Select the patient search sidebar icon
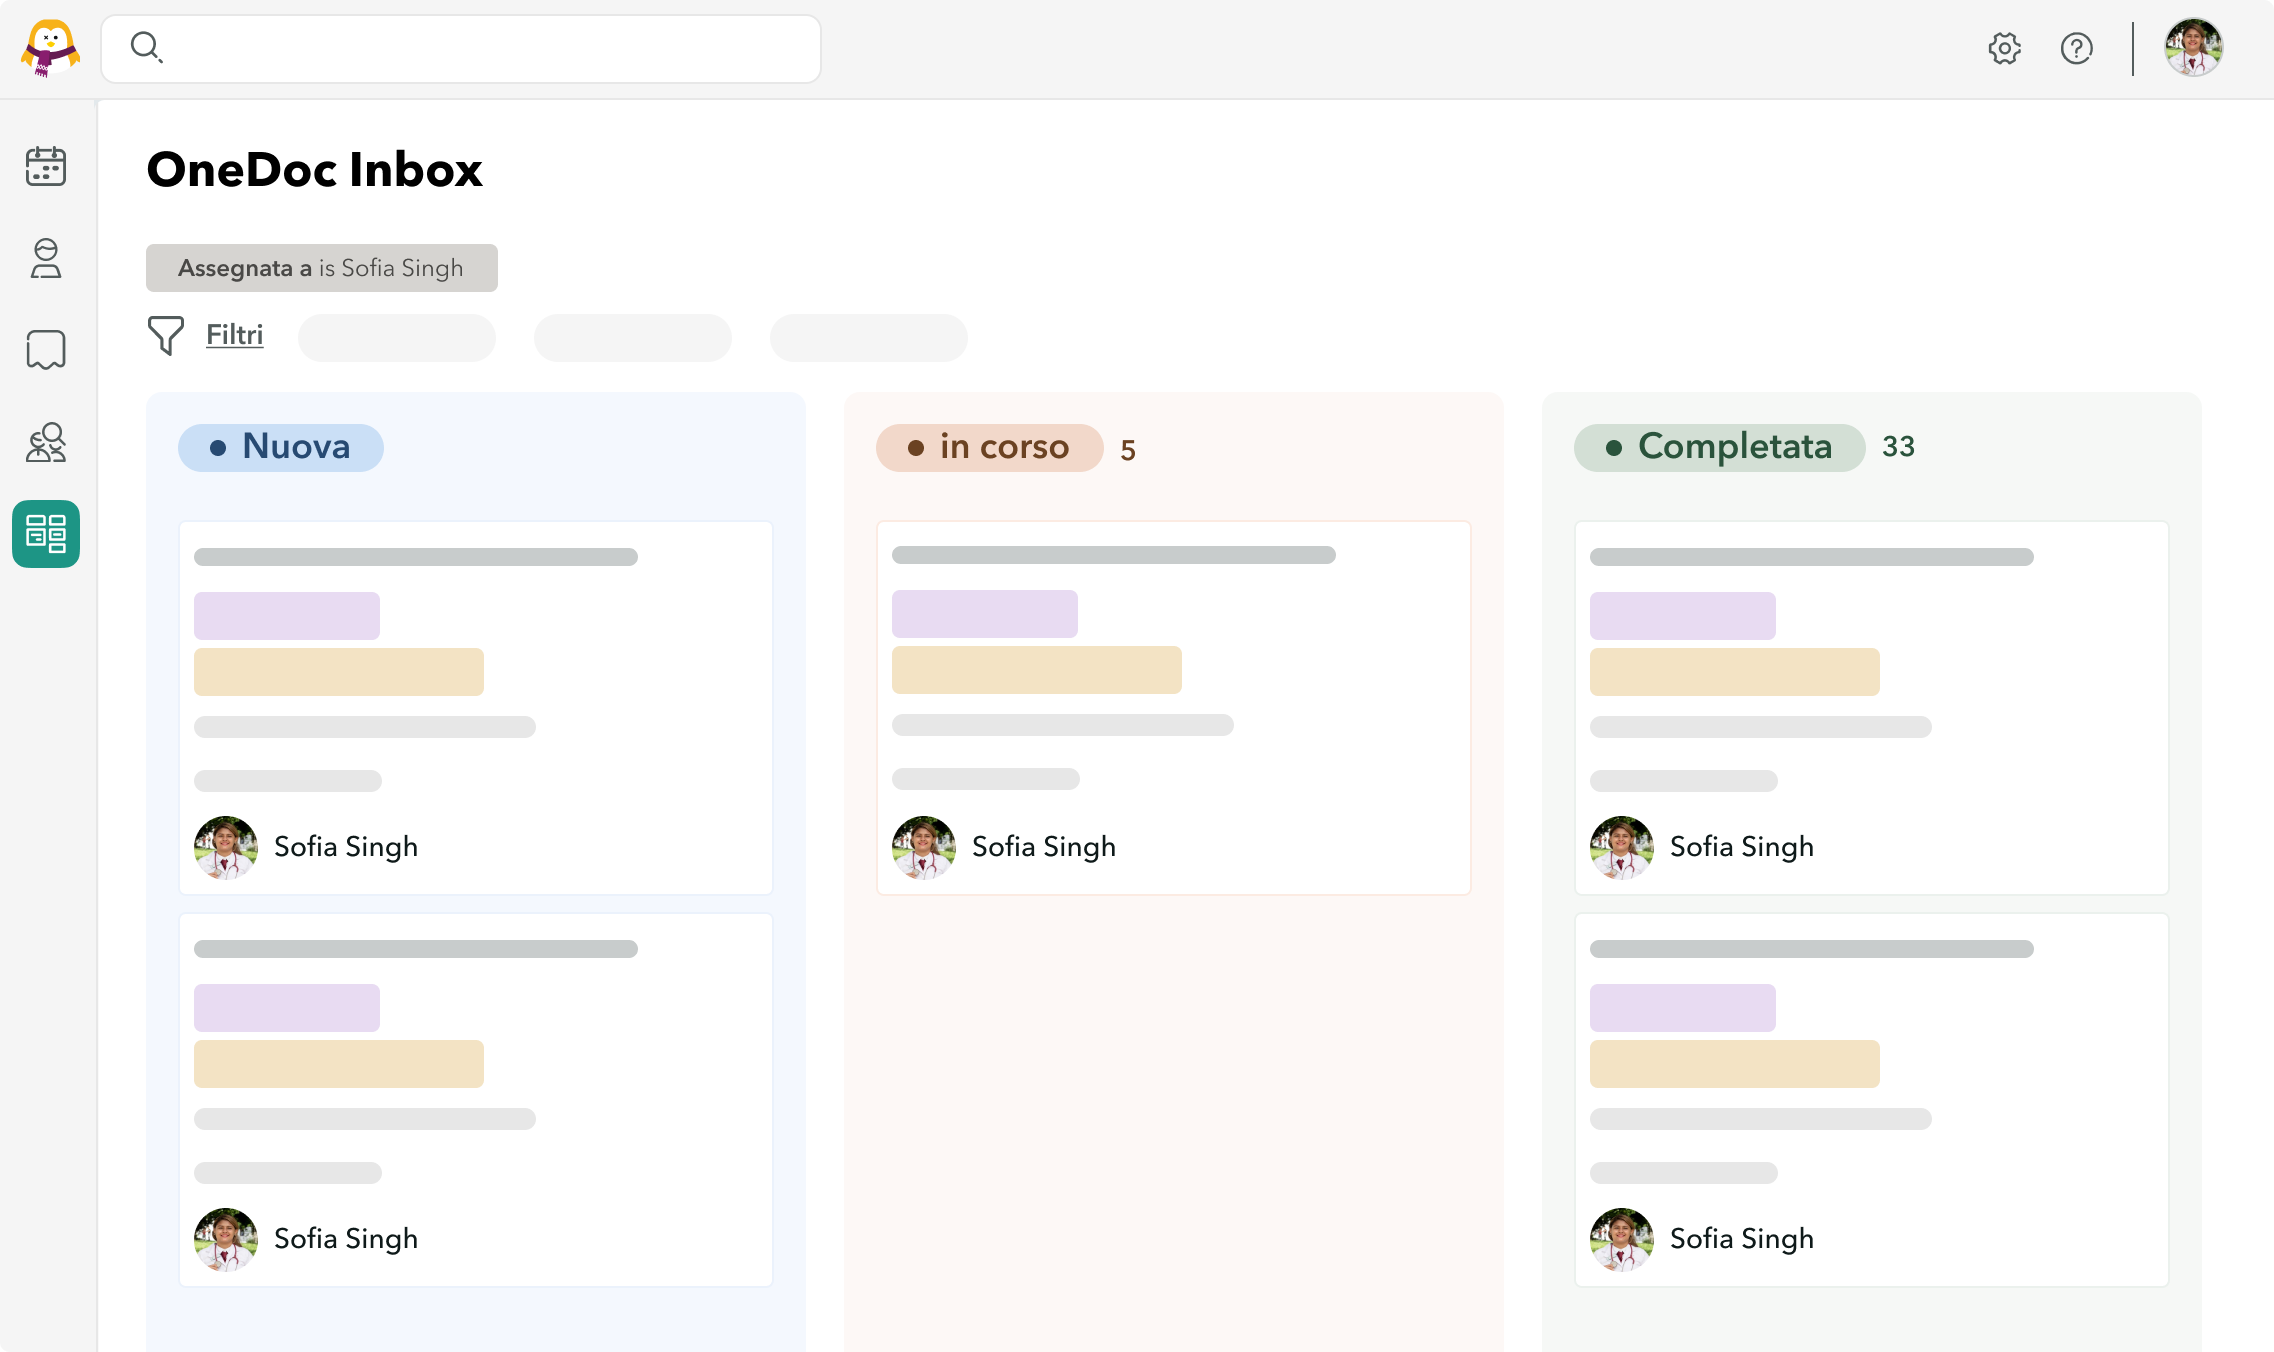Screen dimensions: 2274x1352 click(x=46, y=443)
